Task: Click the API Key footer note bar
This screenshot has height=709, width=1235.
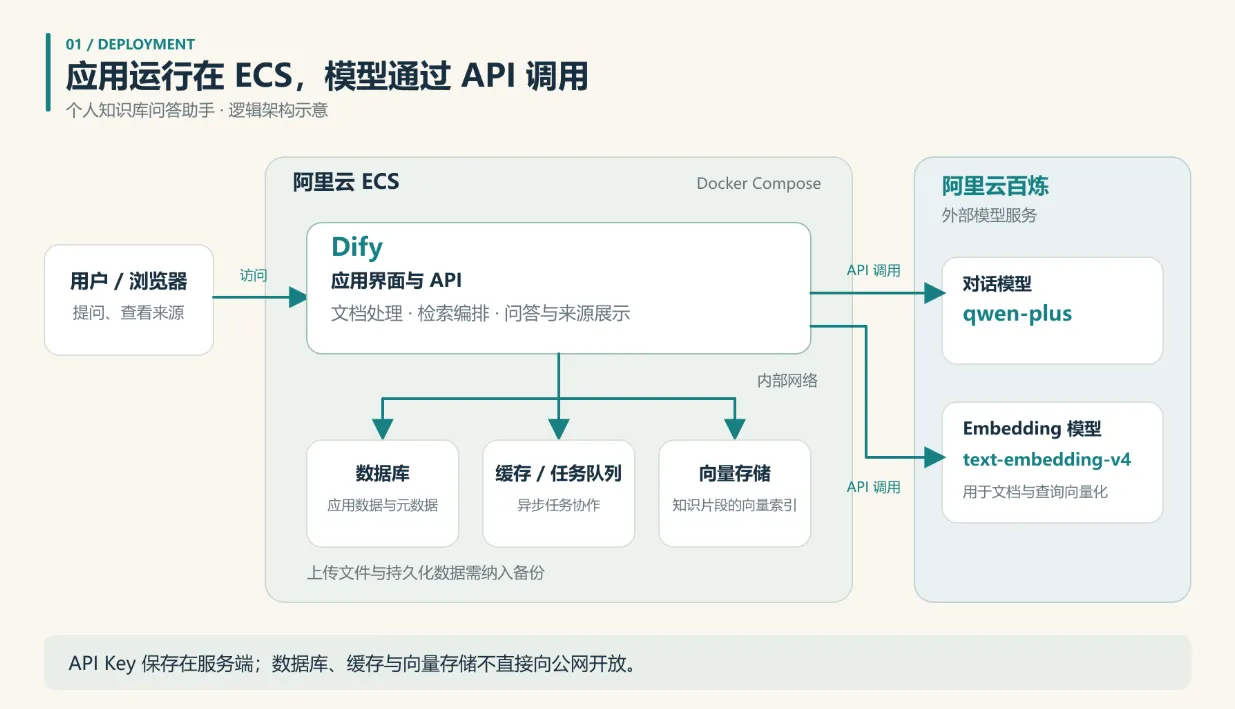Action: point(617,662)
